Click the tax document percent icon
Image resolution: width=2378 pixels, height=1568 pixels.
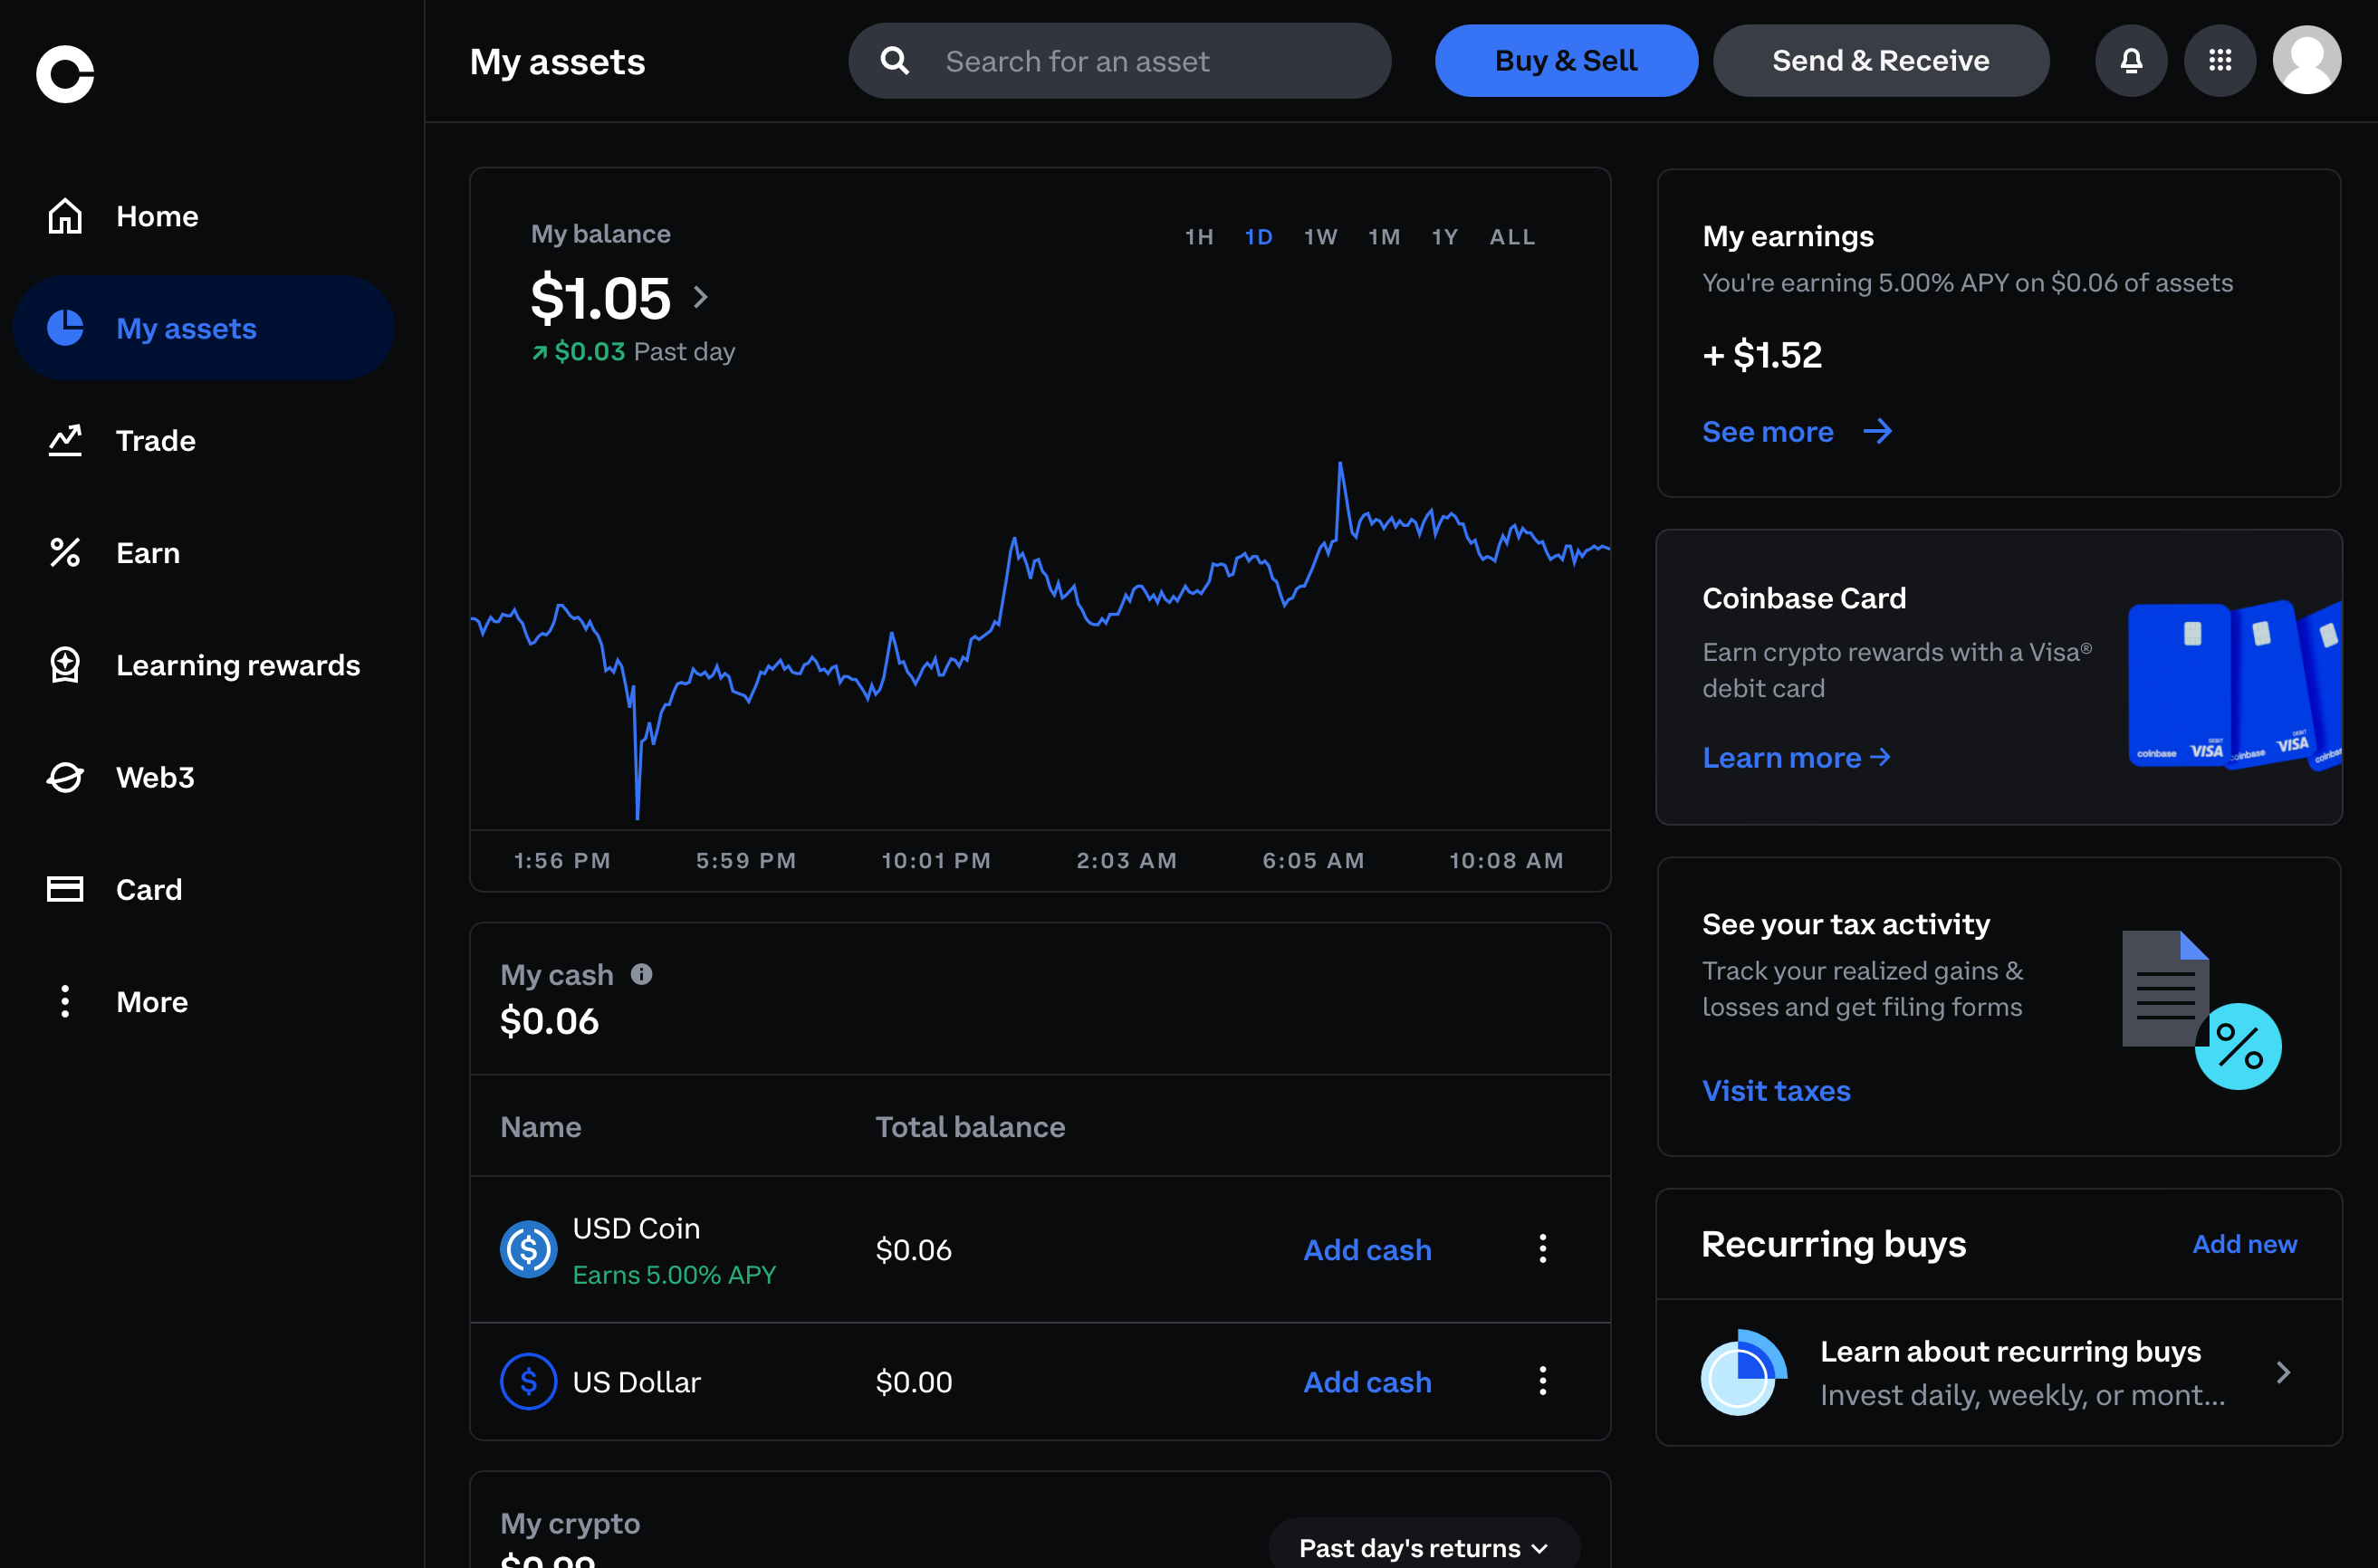tap(2201, 1010)
